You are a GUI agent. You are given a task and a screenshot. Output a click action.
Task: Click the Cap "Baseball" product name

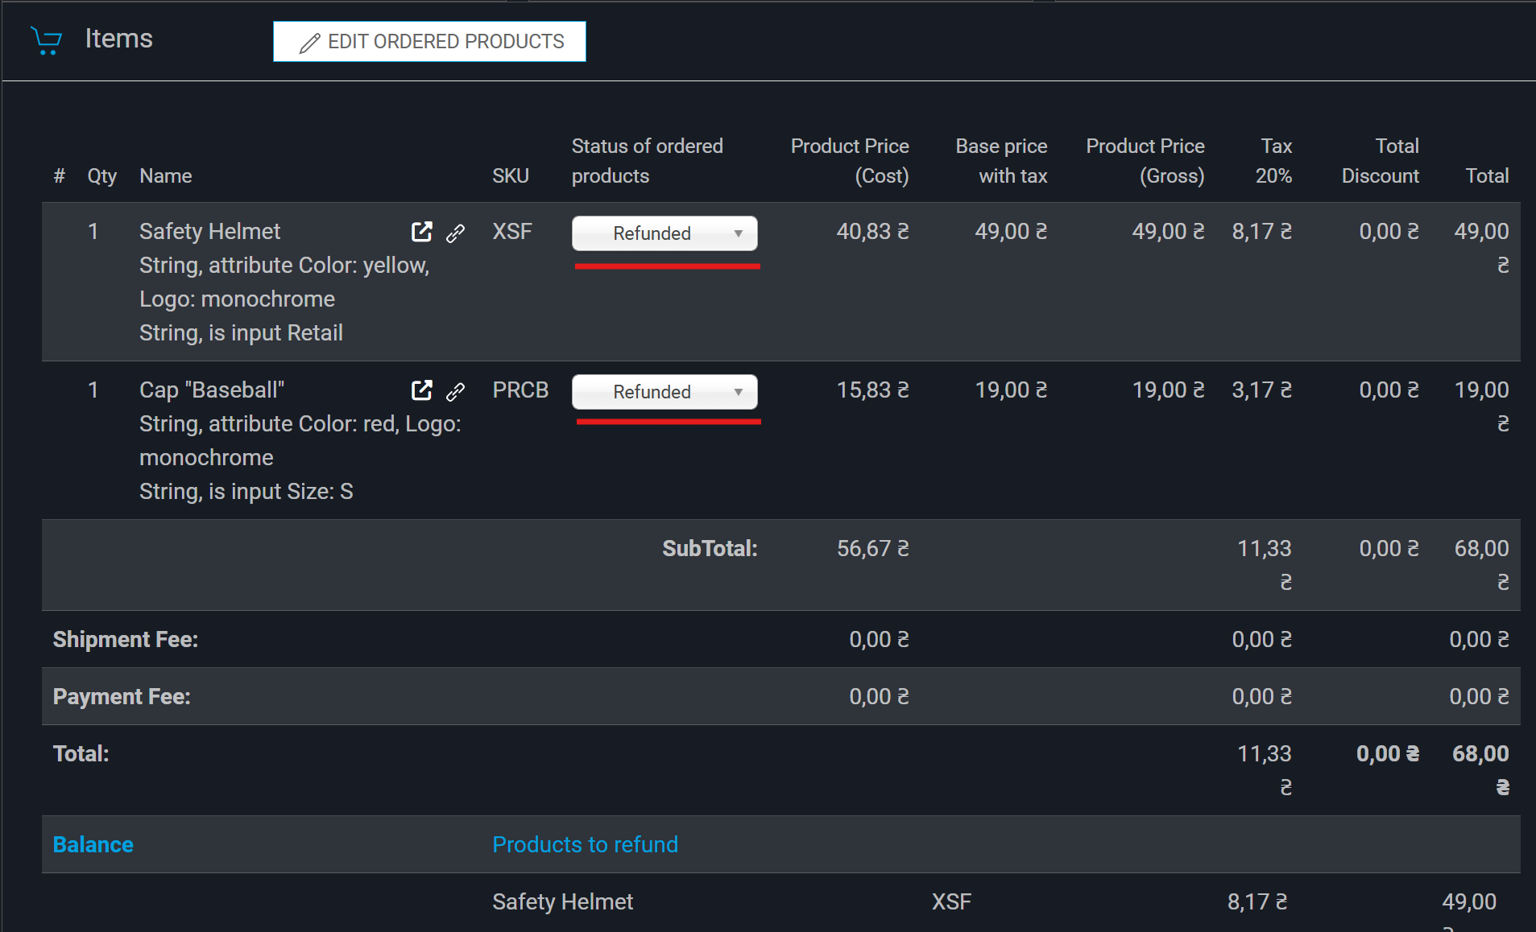coord(212,390)
